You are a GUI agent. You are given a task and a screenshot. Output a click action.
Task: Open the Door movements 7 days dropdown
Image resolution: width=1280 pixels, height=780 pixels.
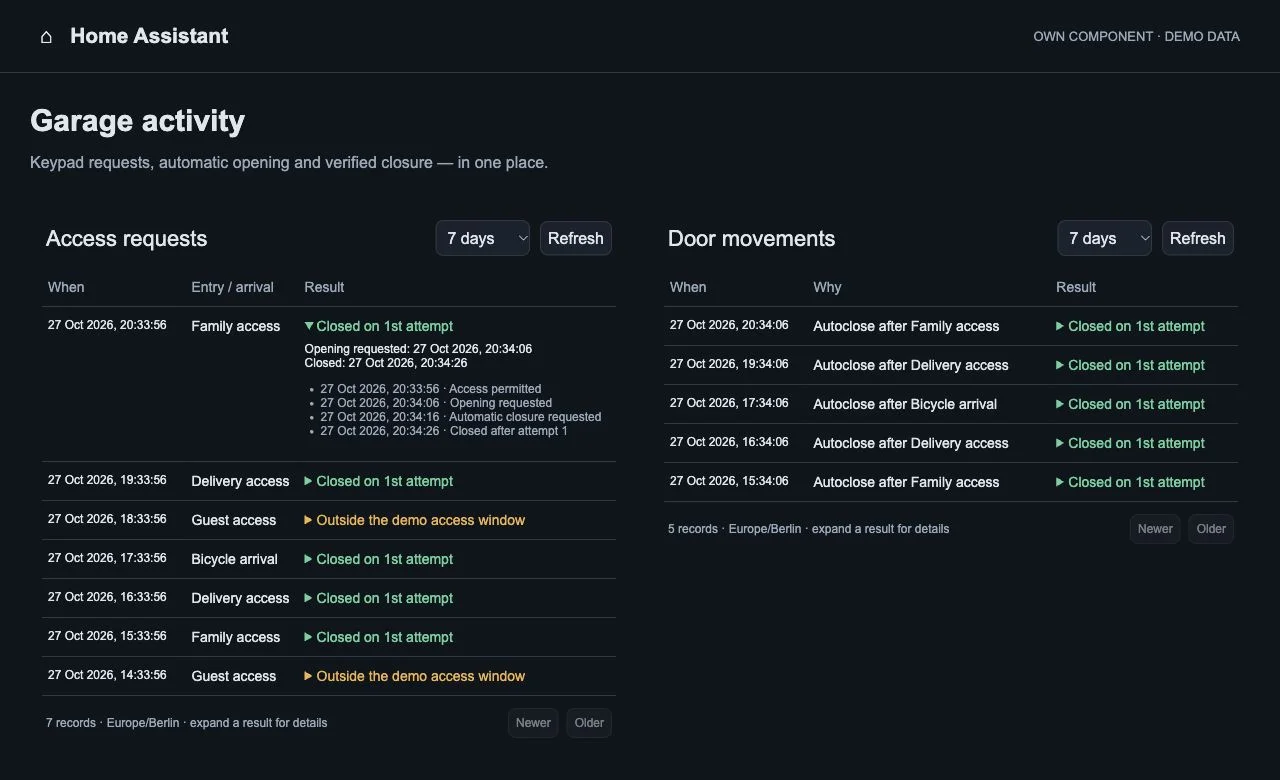[1105, 238]
